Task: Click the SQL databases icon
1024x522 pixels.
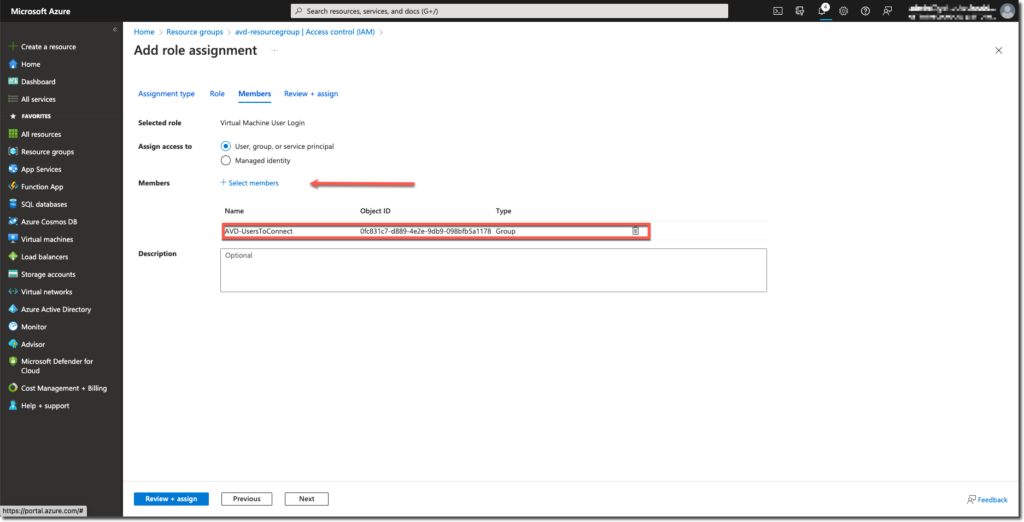Action: pos(12,204)
